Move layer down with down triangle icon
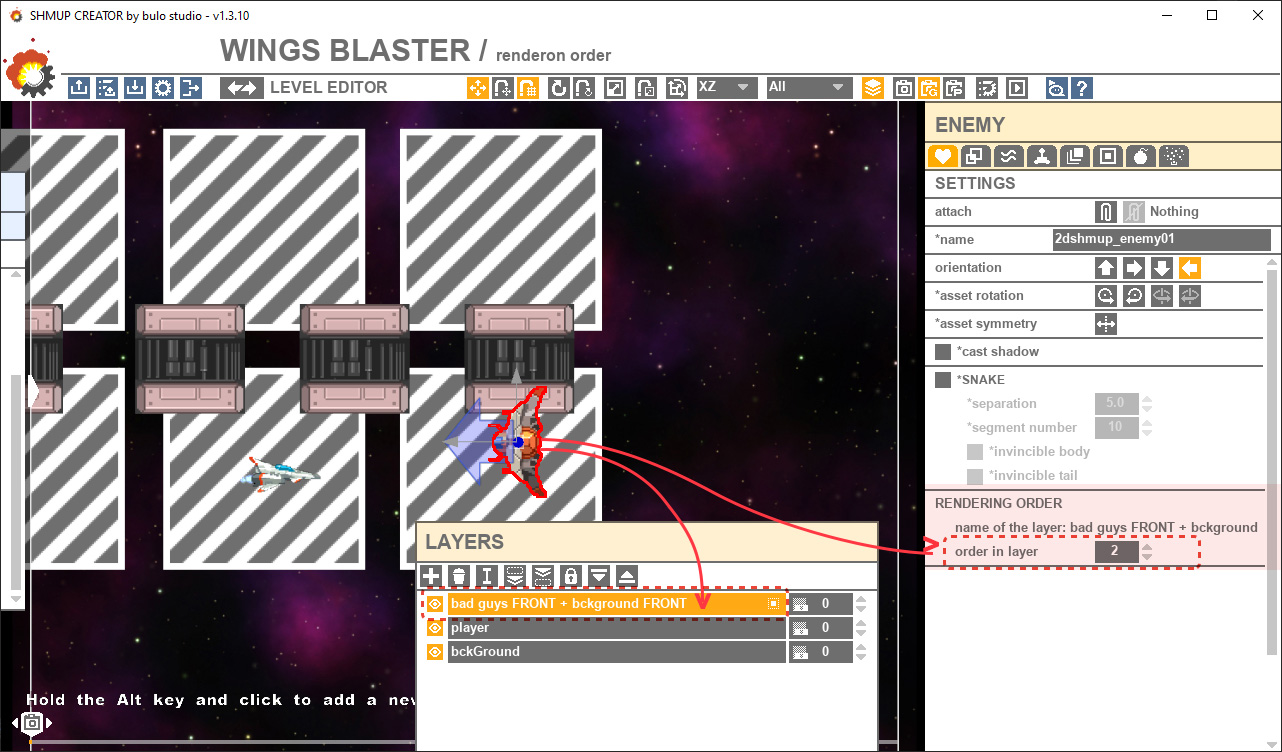The width and height of the screenshot is (1282, 752). point(599,576)
